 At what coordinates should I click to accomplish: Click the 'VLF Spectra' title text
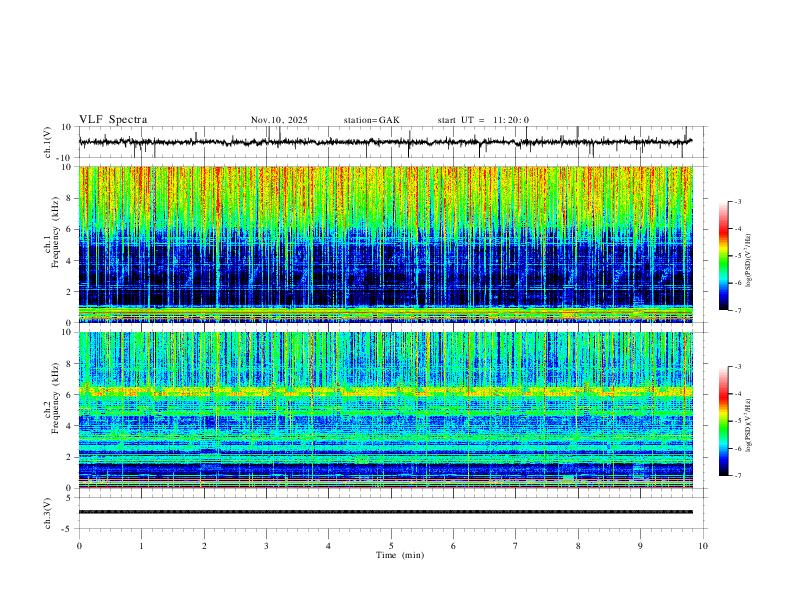click(113, 120)
